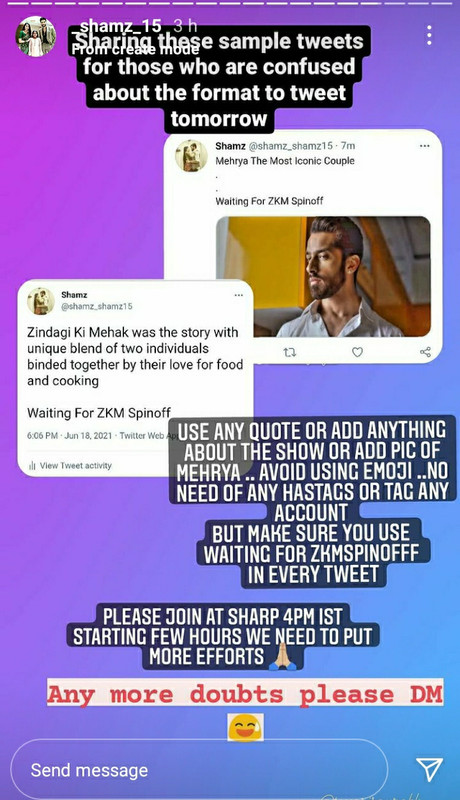Open the man's photo in the tweet
This screenshot has width=460, height=800.
point(323,277)
